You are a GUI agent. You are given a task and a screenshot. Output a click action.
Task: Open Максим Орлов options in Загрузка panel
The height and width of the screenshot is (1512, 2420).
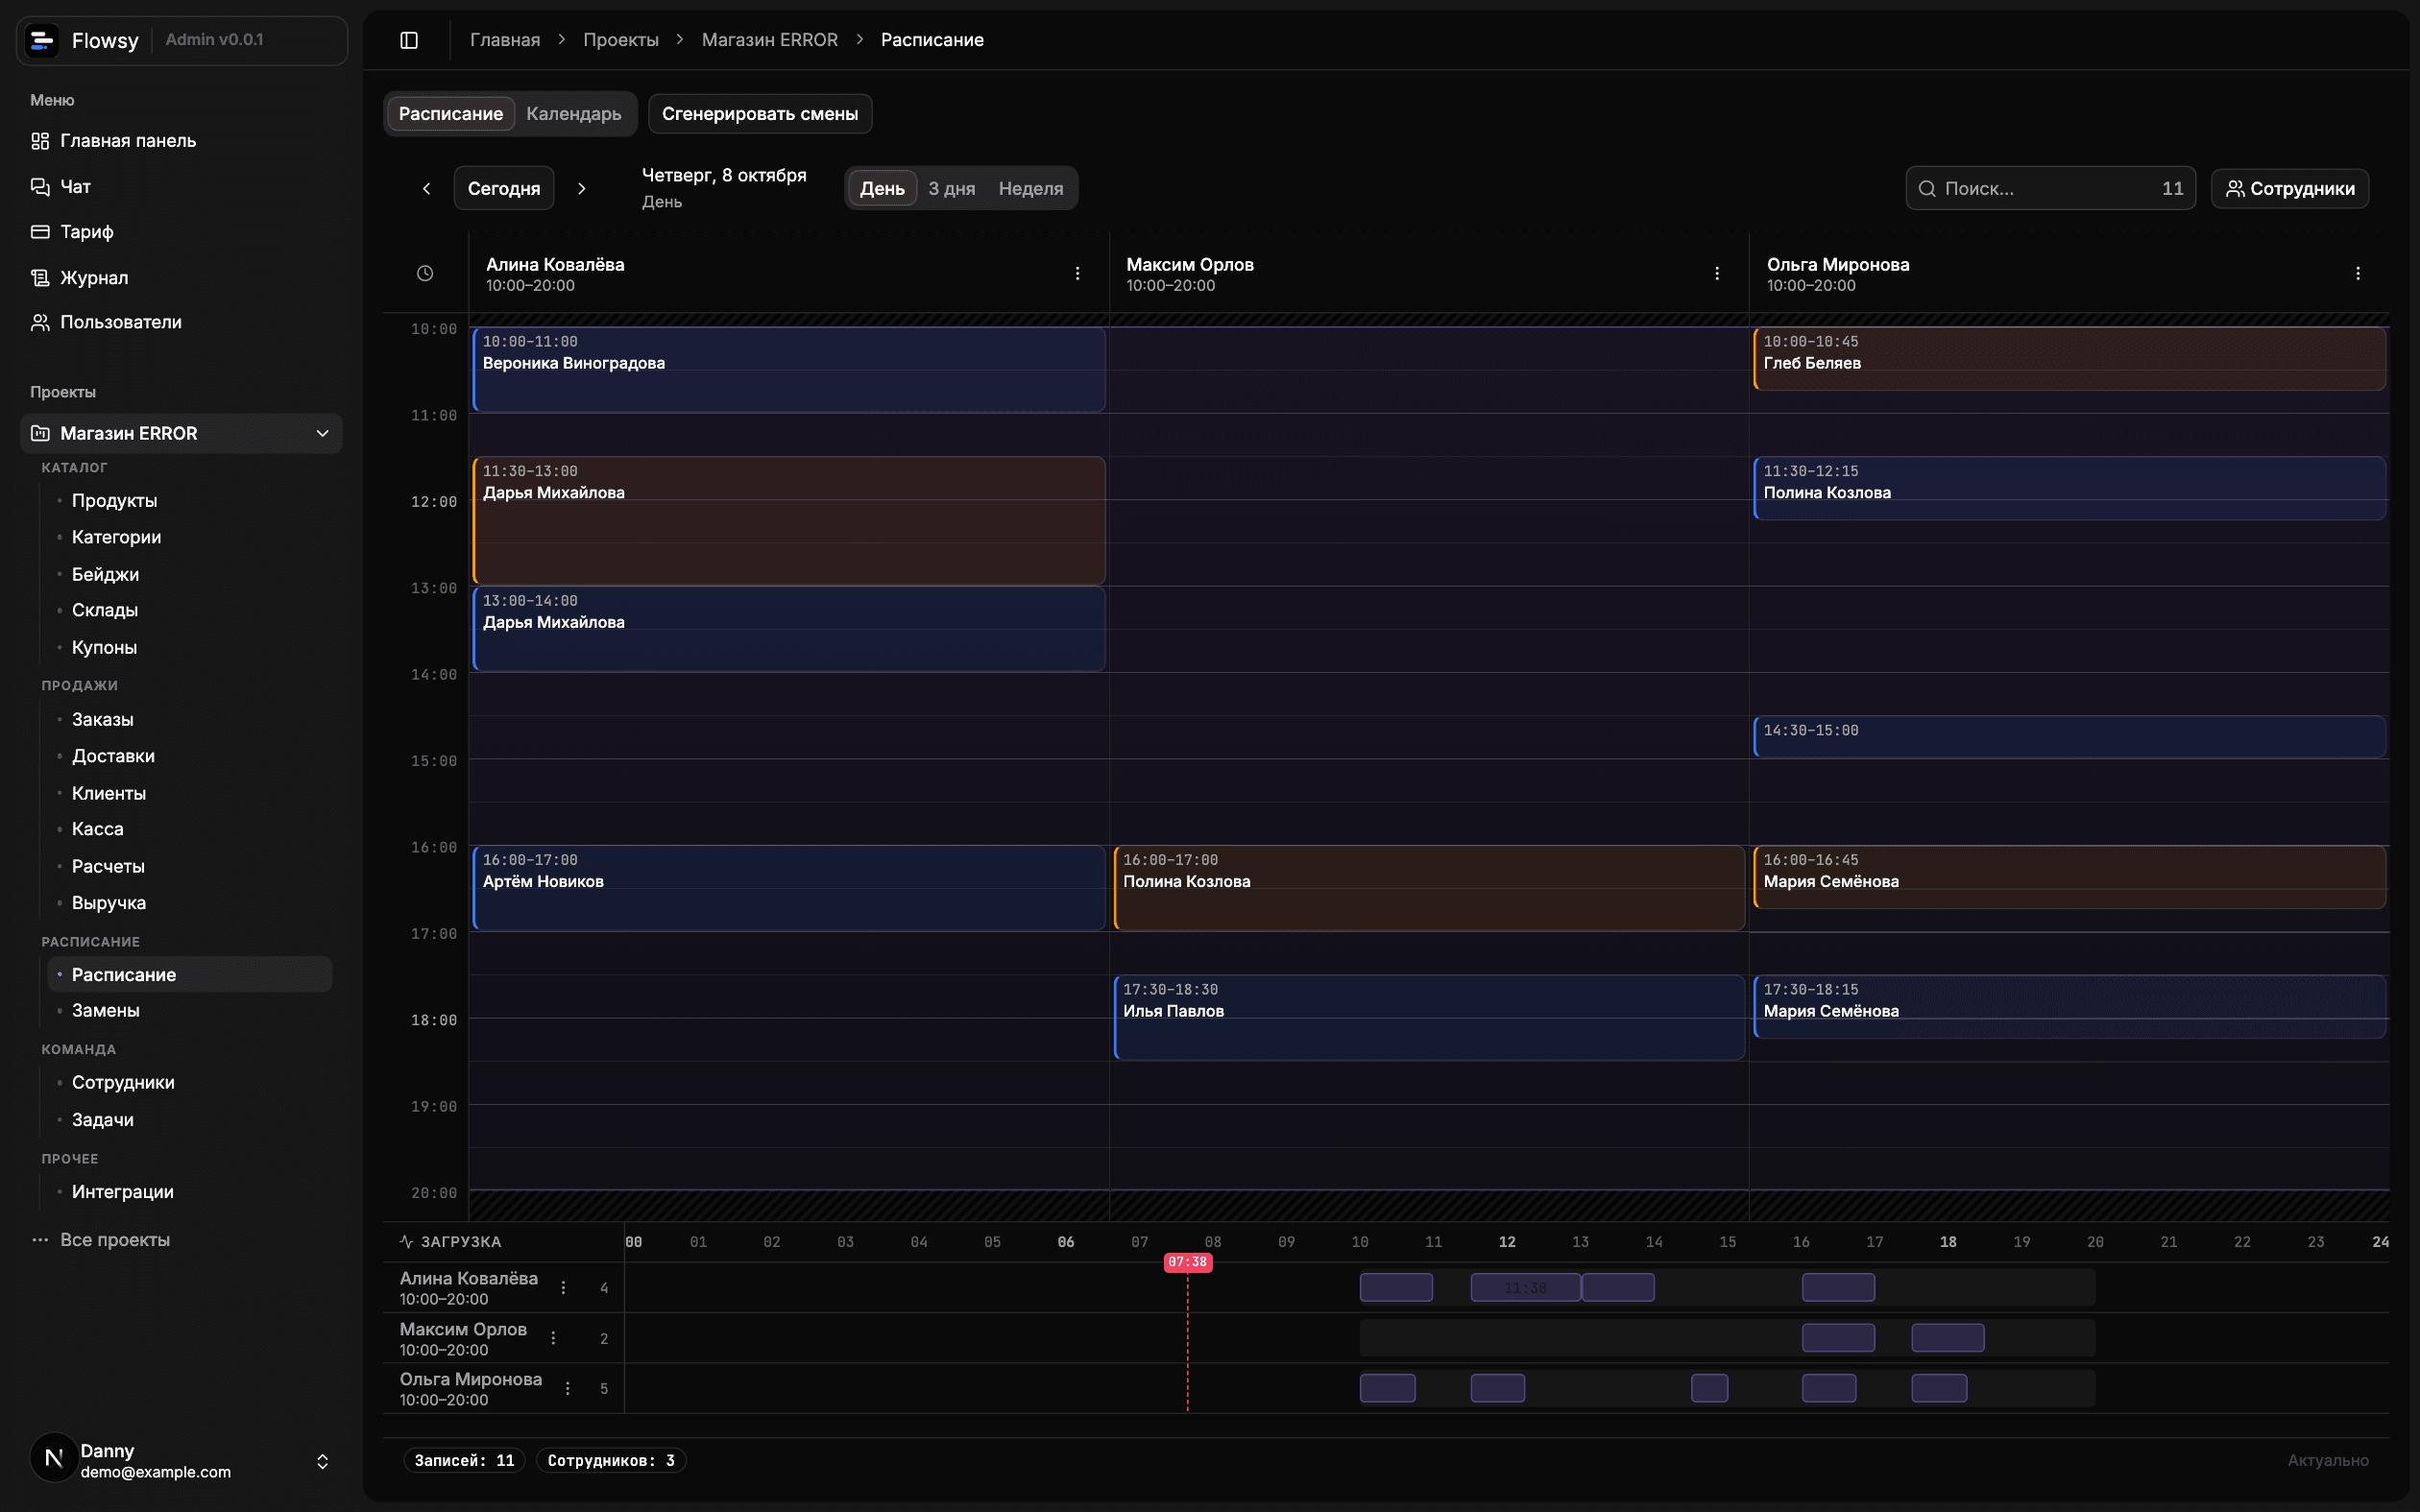tap(553, 1338)
